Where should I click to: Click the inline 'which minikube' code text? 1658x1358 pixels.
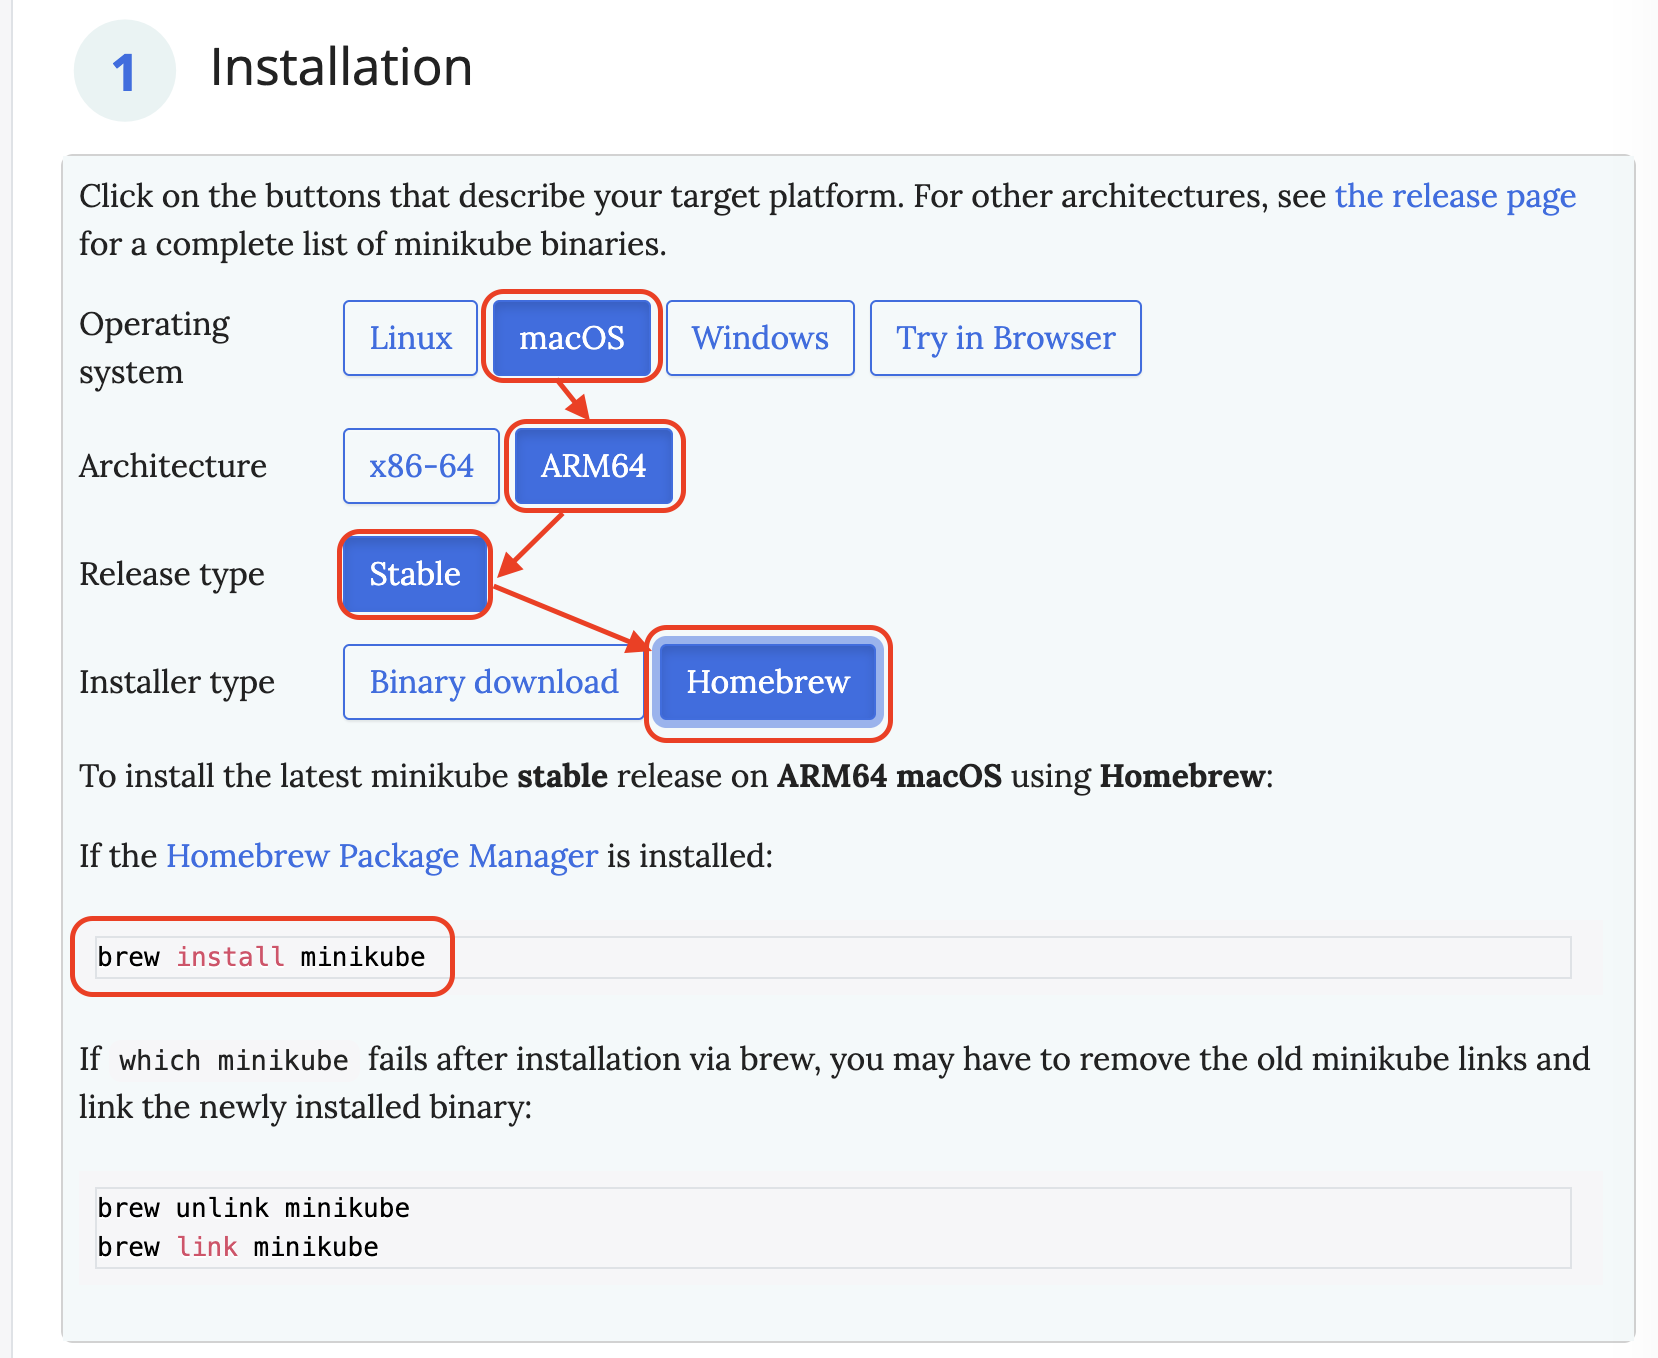[x=234, y=1060]
